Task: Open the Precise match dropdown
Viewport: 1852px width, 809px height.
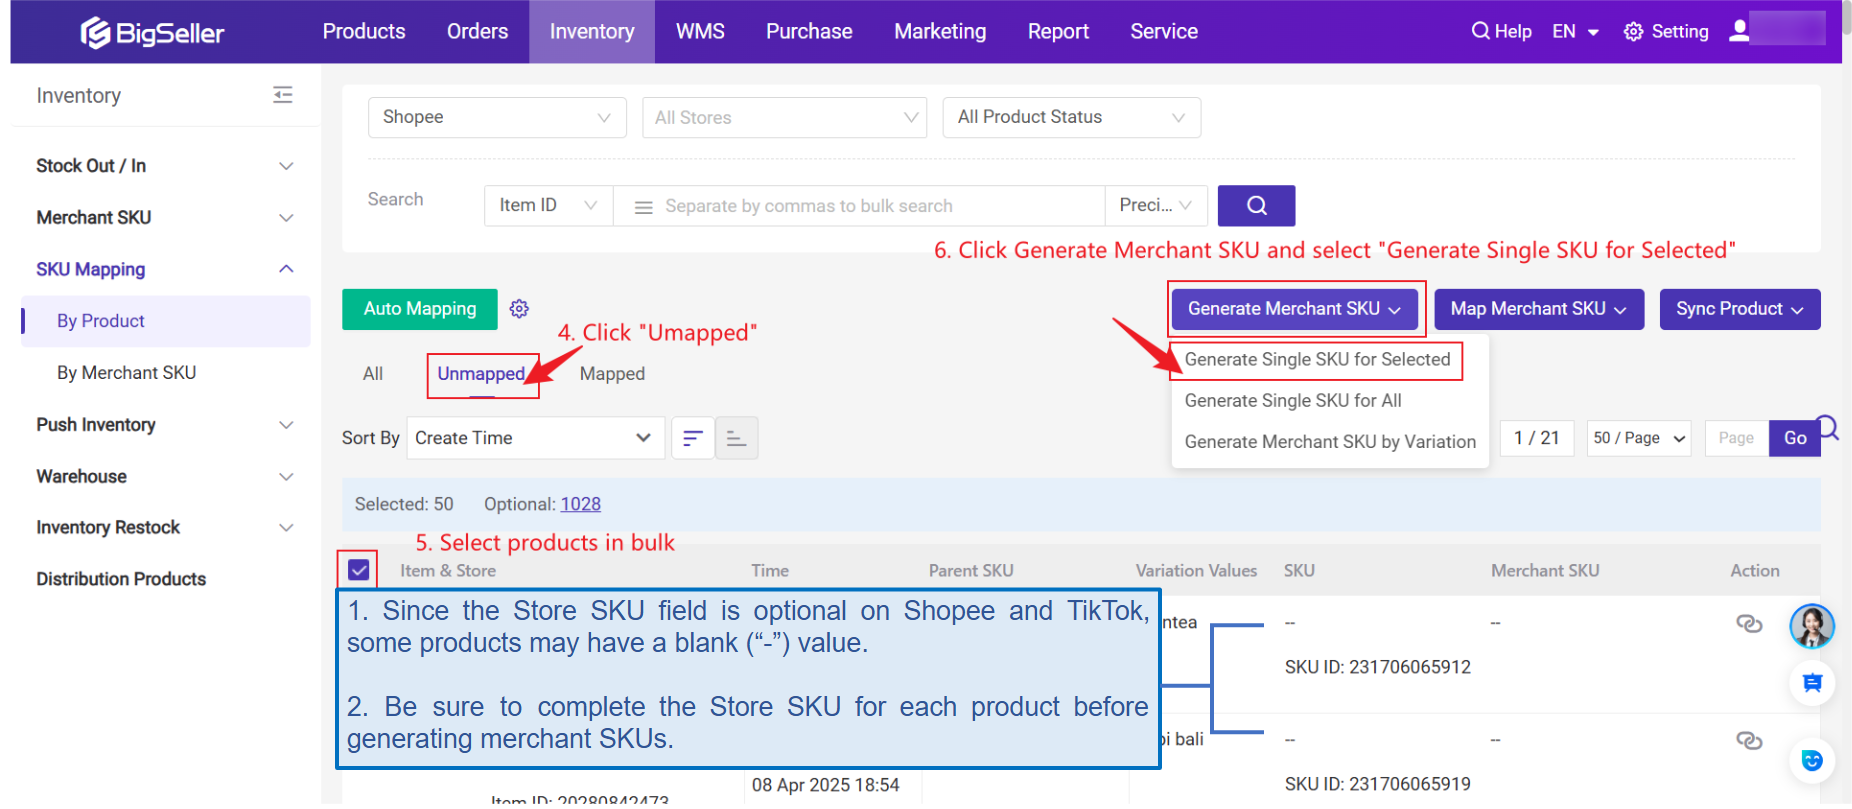Action: pos(1156,206)
